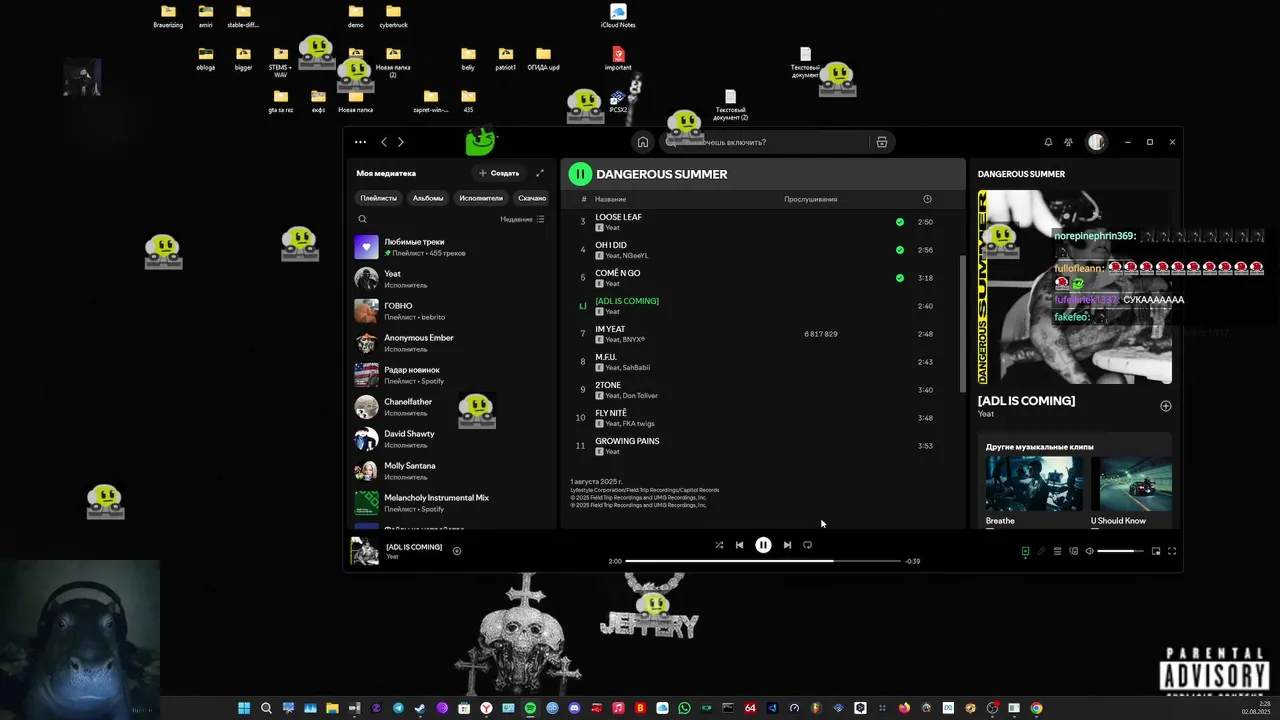Screen dimensions: 1280x720
Task: Skip to the previous track
Action: click(x=740, y=545)
